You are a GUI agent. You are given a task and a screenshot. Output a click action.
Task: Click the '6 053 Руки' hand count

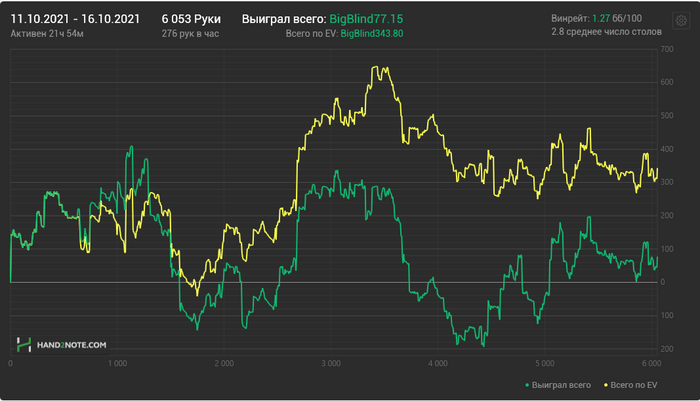click(191, 19)
